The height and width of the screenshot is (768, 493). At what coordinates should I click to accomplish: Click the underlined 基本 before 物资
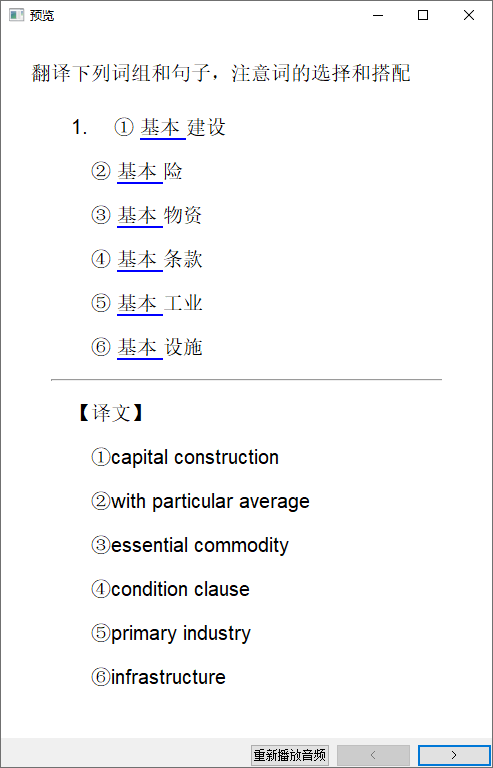pos(140,216)
